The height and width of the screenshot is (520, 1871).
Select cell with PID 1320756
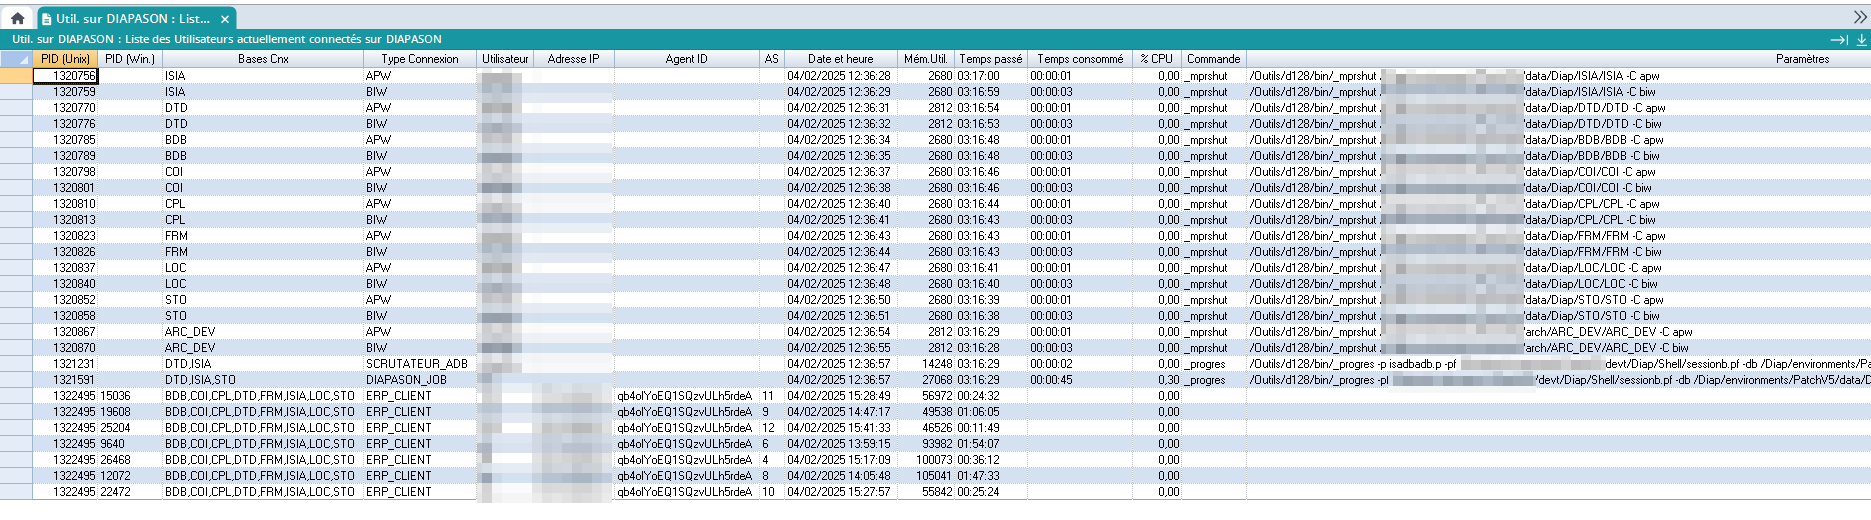pyautogui.click(x=66, y=76)
